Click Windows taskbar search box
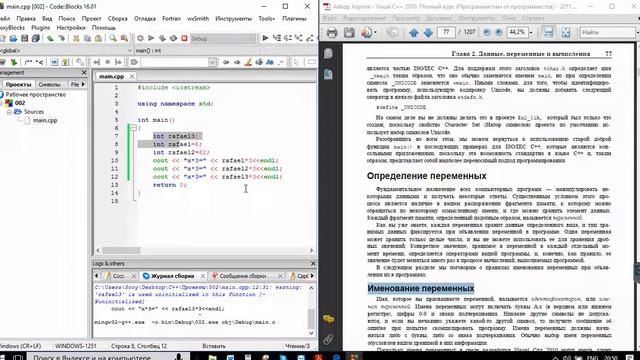 tap(108, 357)
